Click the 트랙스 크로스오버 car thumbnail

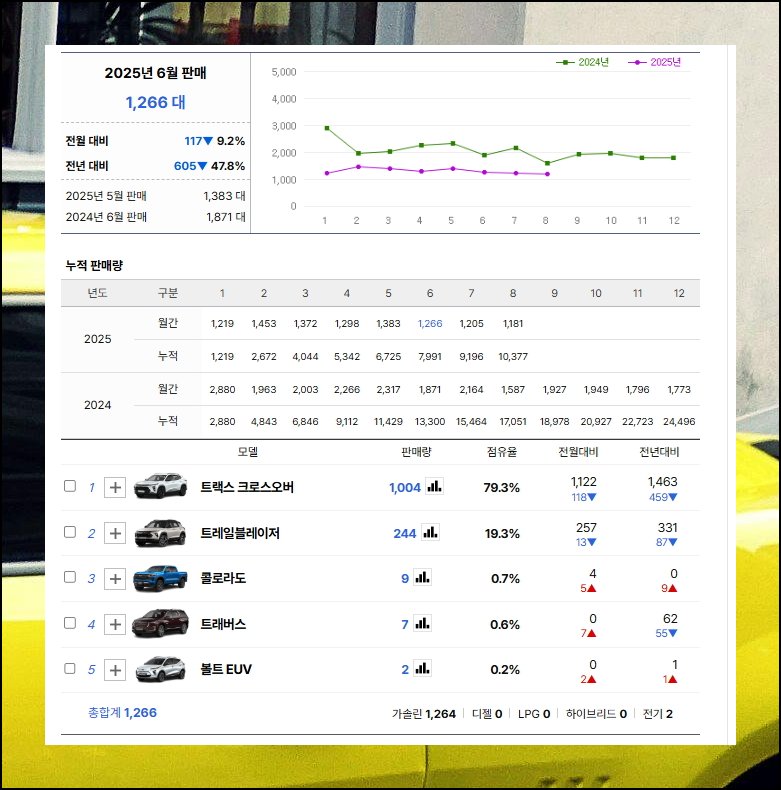[160, 486]
